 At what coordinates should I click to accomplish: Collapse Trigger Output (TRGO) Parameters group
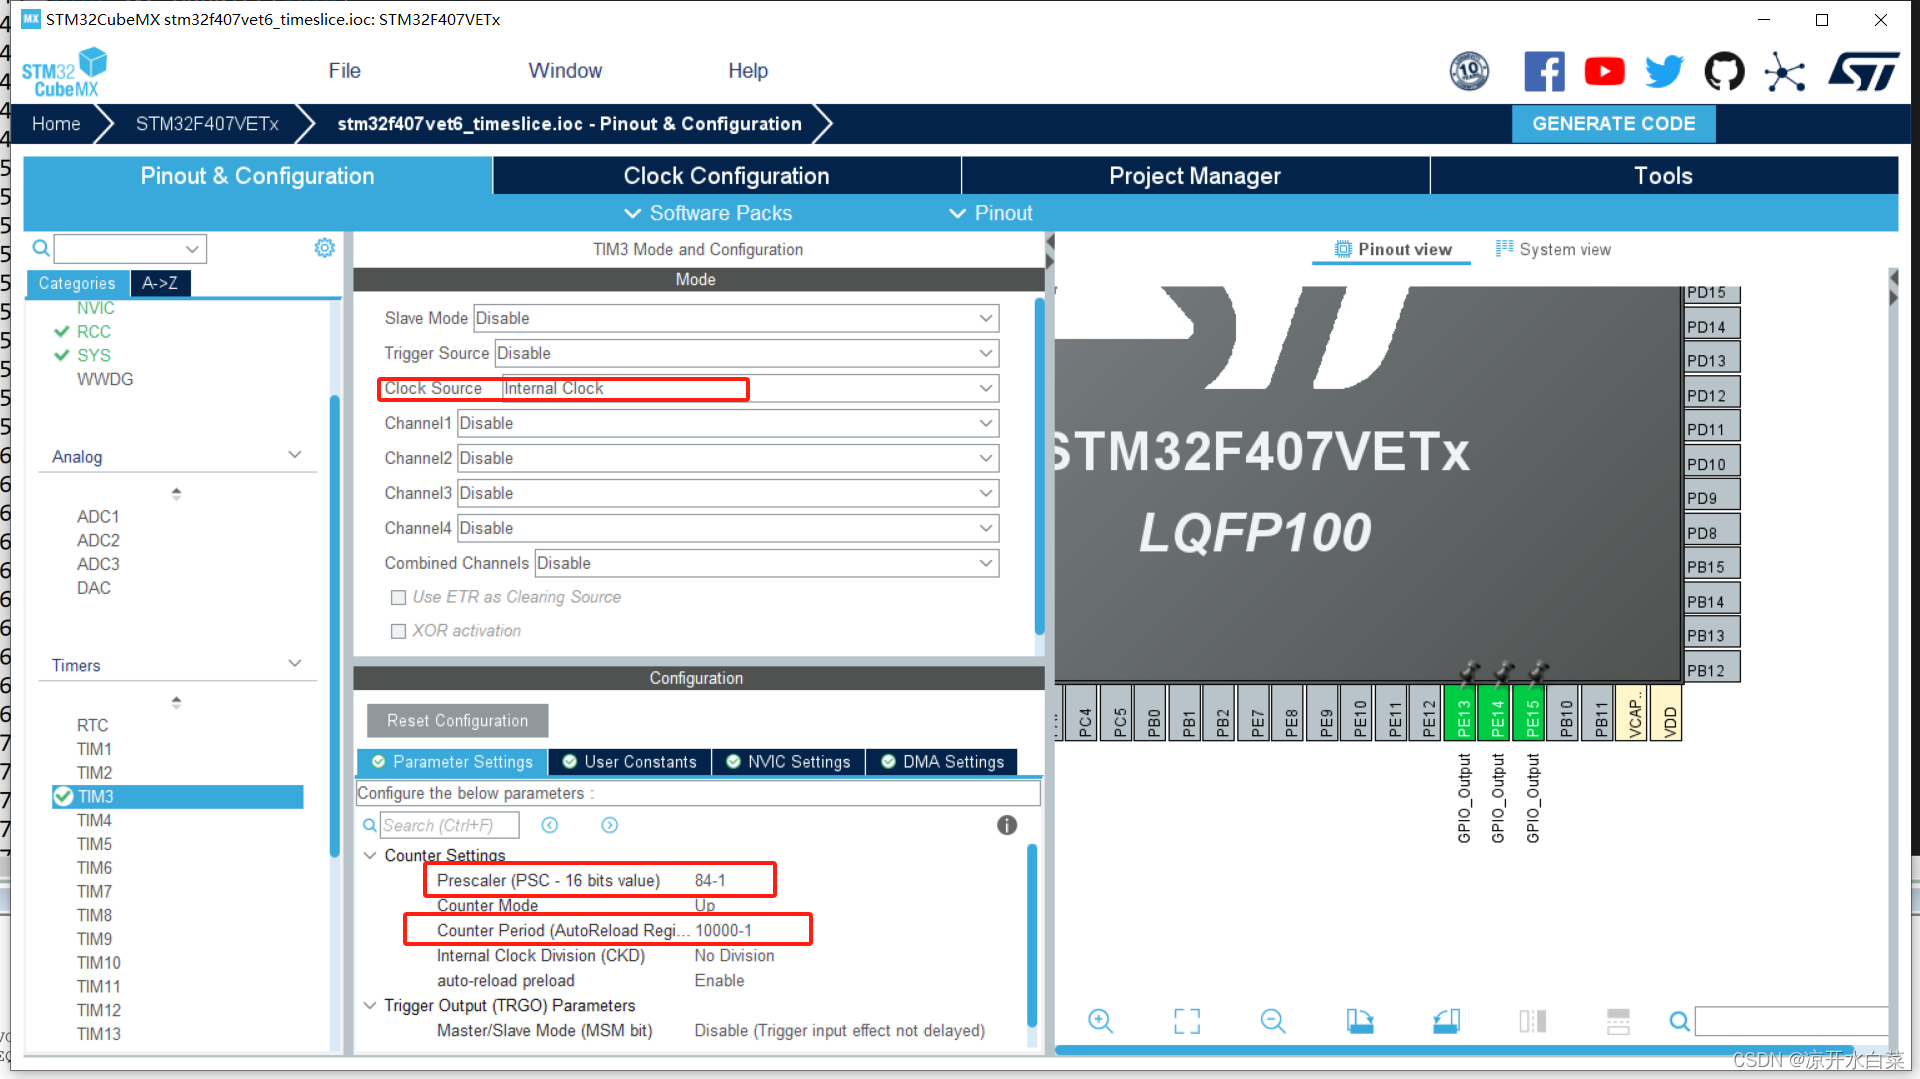coord(369,1005)
